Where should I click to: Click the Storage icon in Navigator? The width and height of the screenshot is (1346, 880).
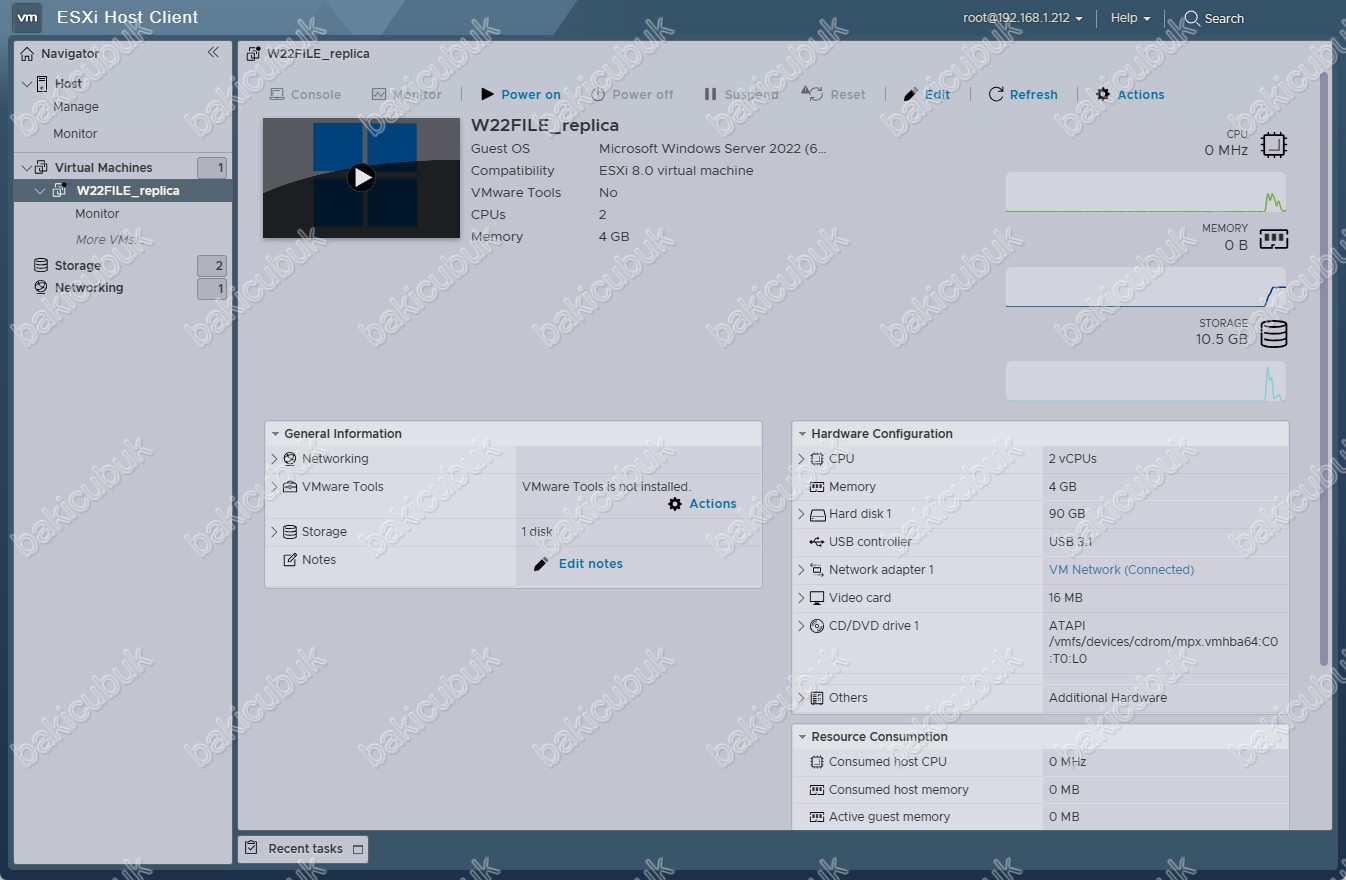pyautogui.click(x=41, y=266)
